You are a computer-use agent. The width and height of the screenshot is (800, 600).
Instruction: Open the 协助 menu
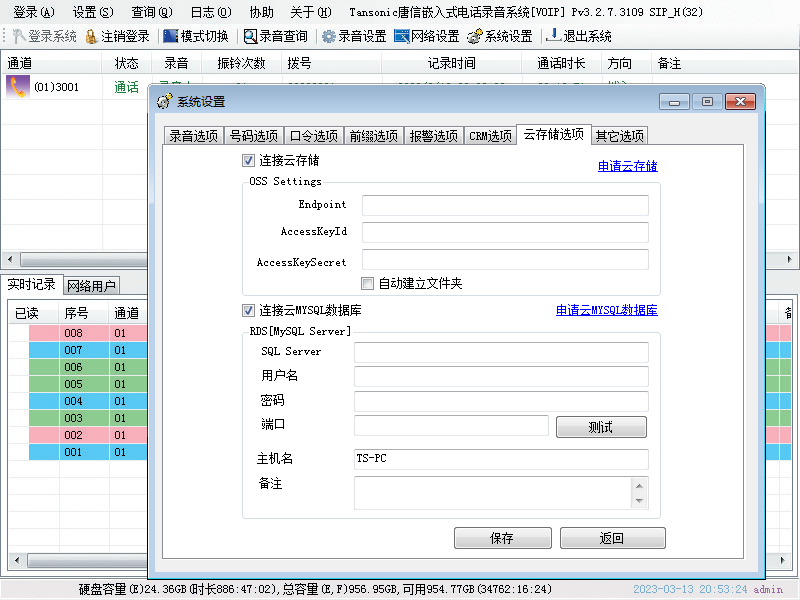tap(261, 12)
